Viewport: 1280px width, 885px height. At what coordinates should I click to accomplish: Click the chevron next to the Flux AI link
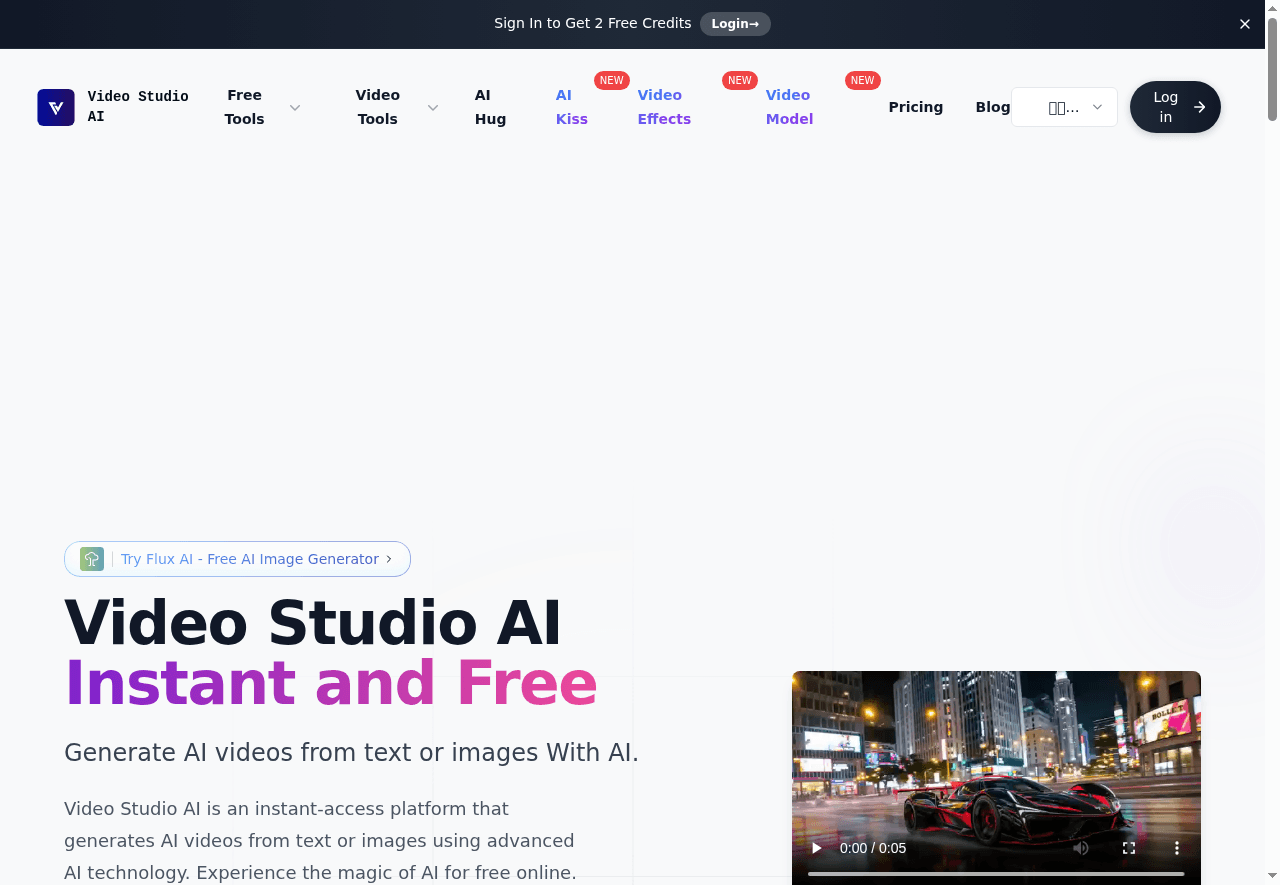tap(389, 559)
